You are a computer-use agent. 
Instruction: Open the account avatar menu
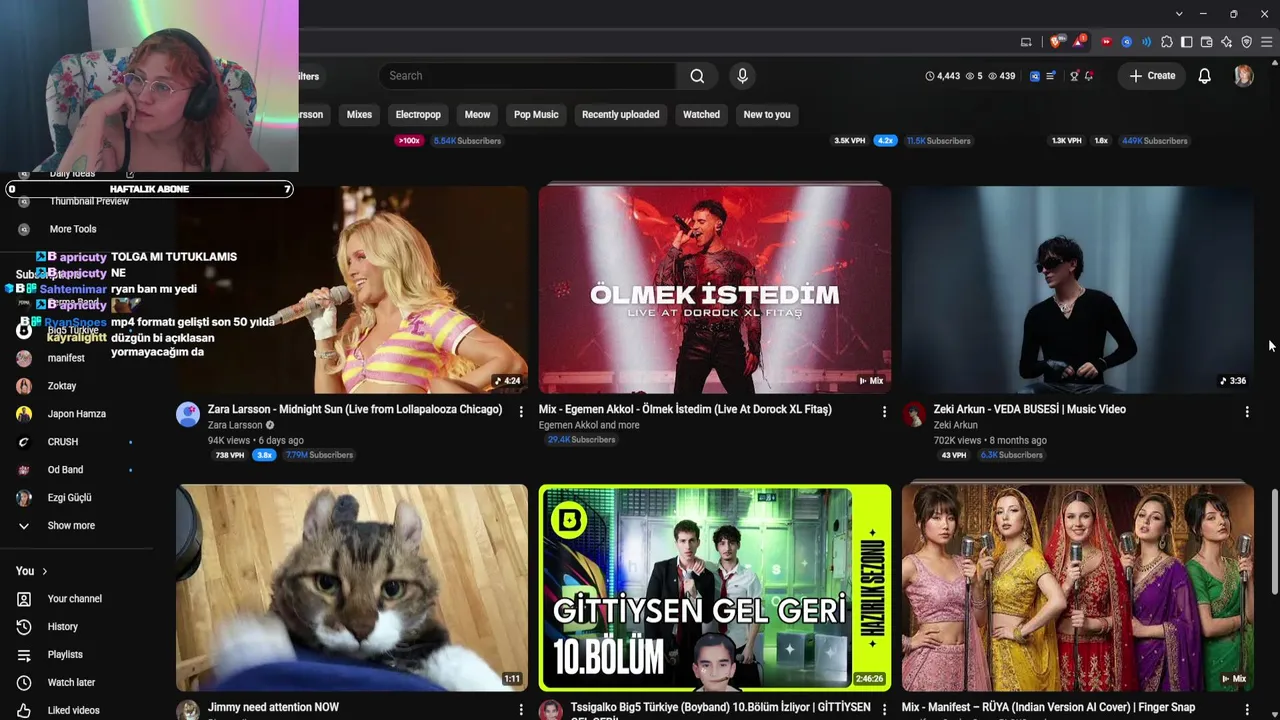tap(1244, 76)
